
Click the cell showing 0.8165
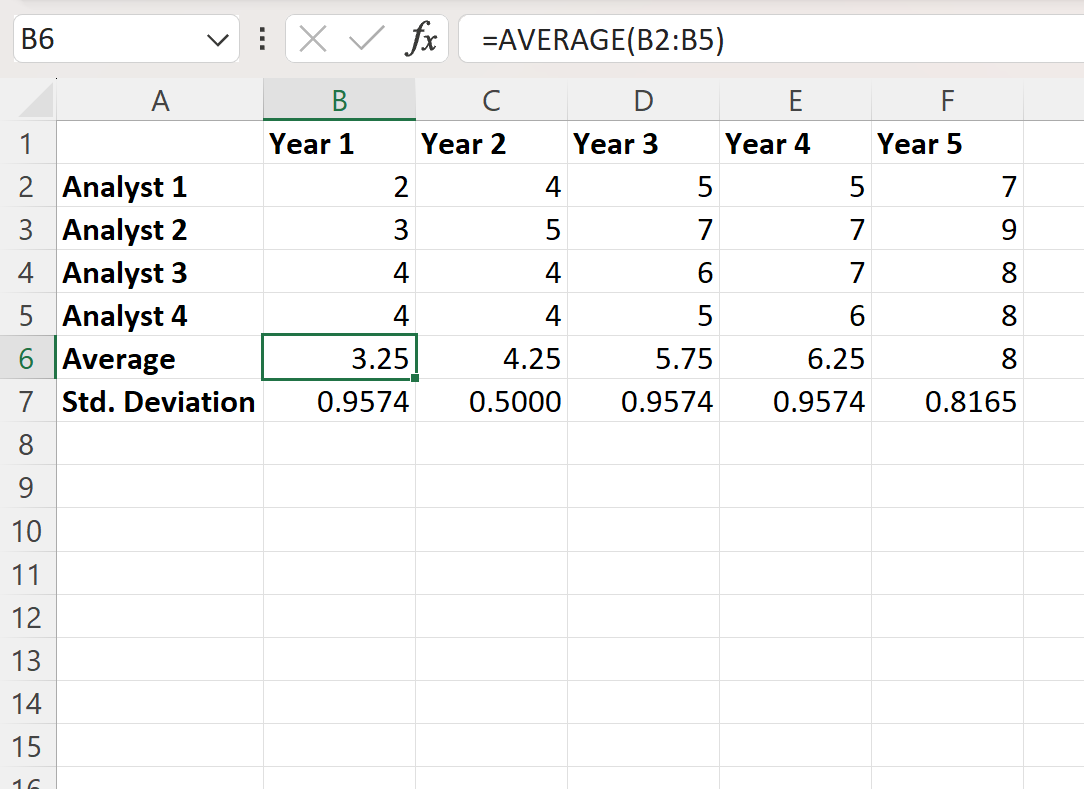click(x=948, y=402)
